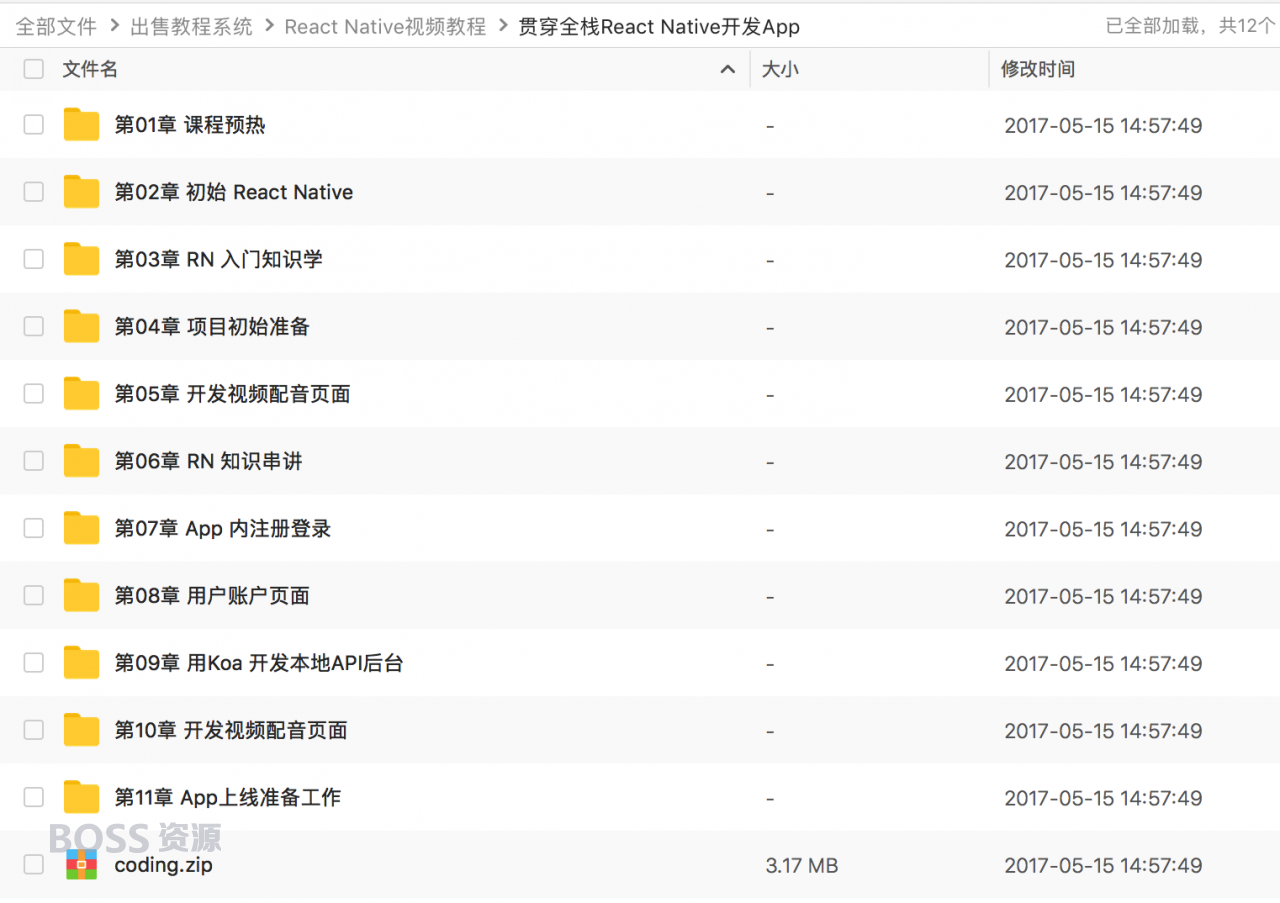Image resolution: width=1280 pixels, height=903 pixels.
Task: Open React Native视频教程 breadcrumb link
Action: pyautogui.click(x=385, y=27)
